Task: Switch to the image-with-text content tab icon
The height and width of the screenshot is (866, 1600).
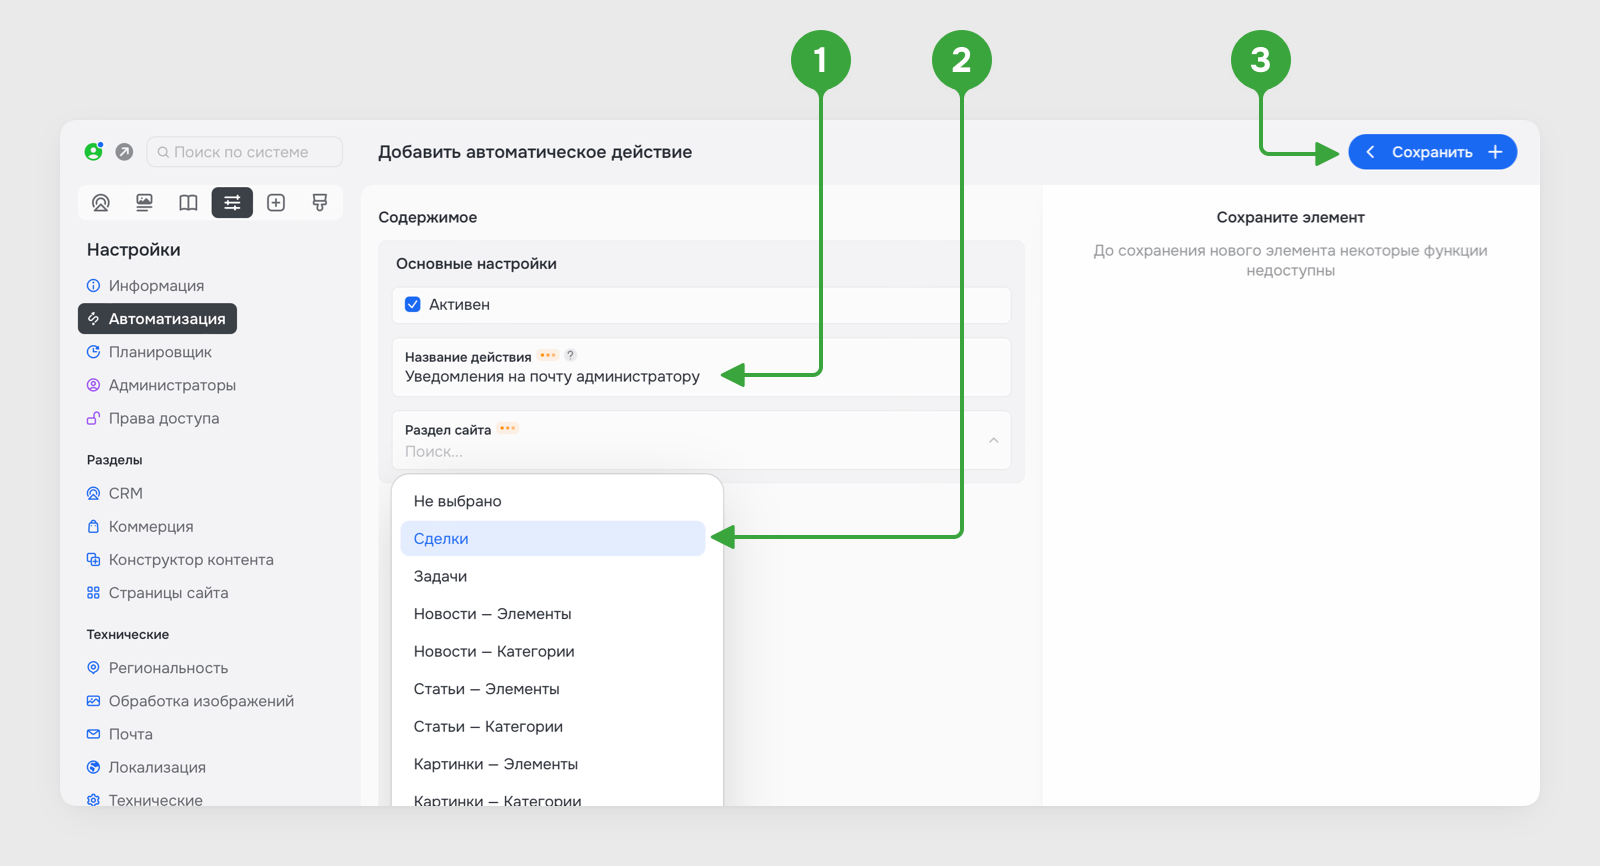Action: tap(145, 203)
